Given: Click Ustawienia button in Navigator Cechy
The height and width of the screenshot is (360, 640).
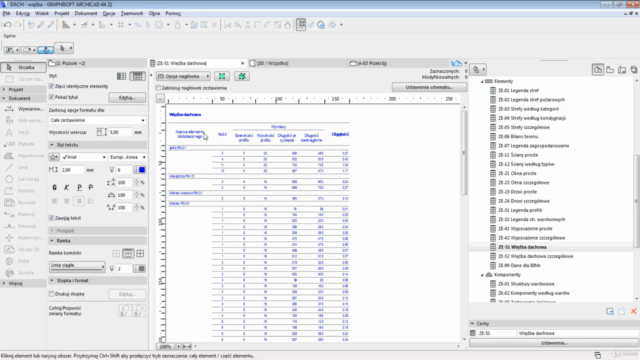Looking at the screenshot, I should [554, 343].
